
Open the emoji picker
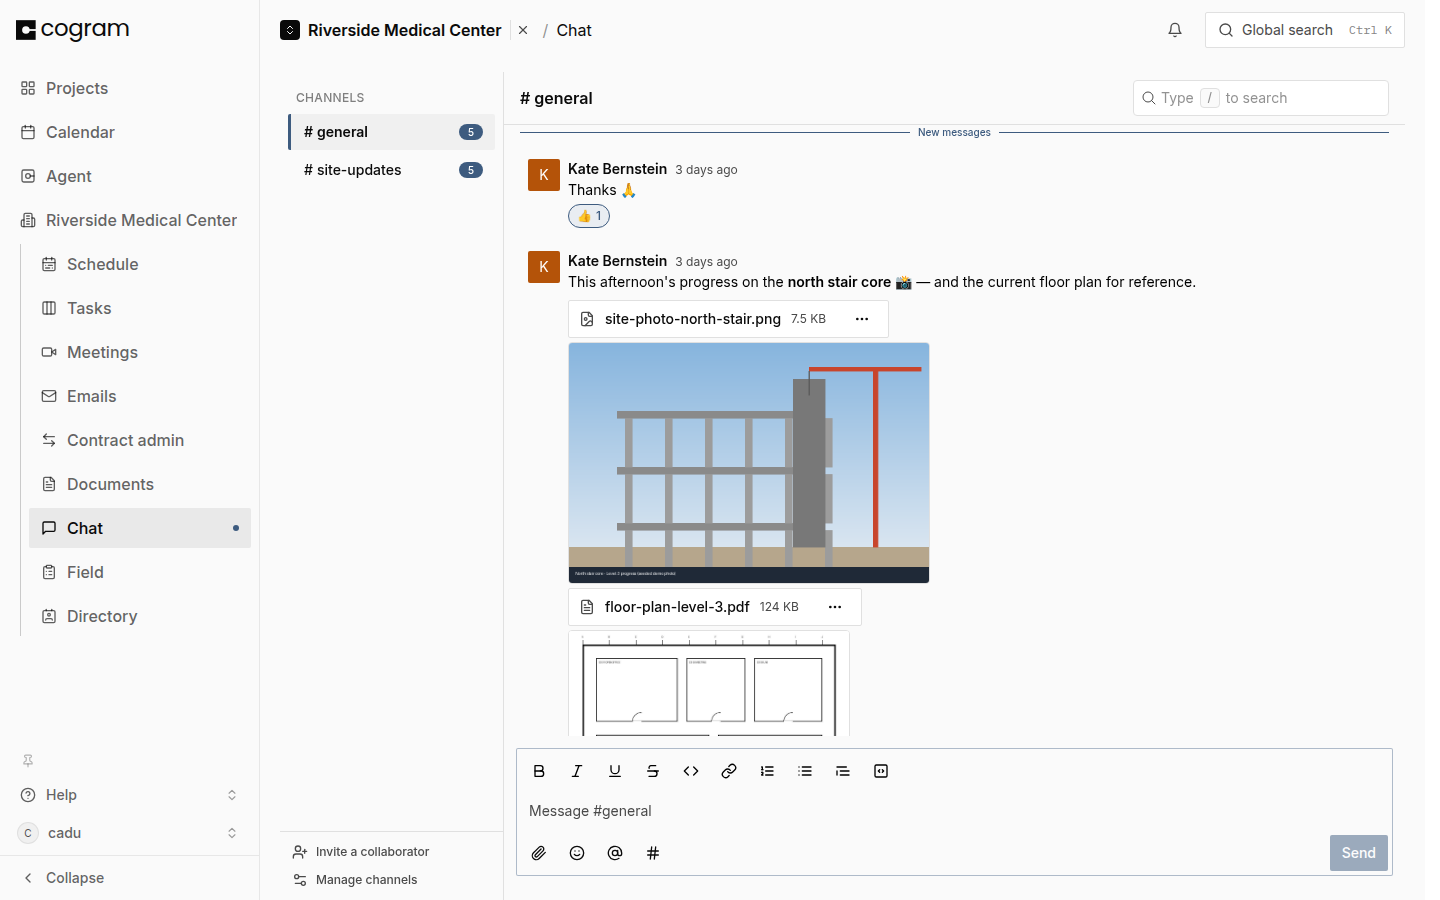577,853
